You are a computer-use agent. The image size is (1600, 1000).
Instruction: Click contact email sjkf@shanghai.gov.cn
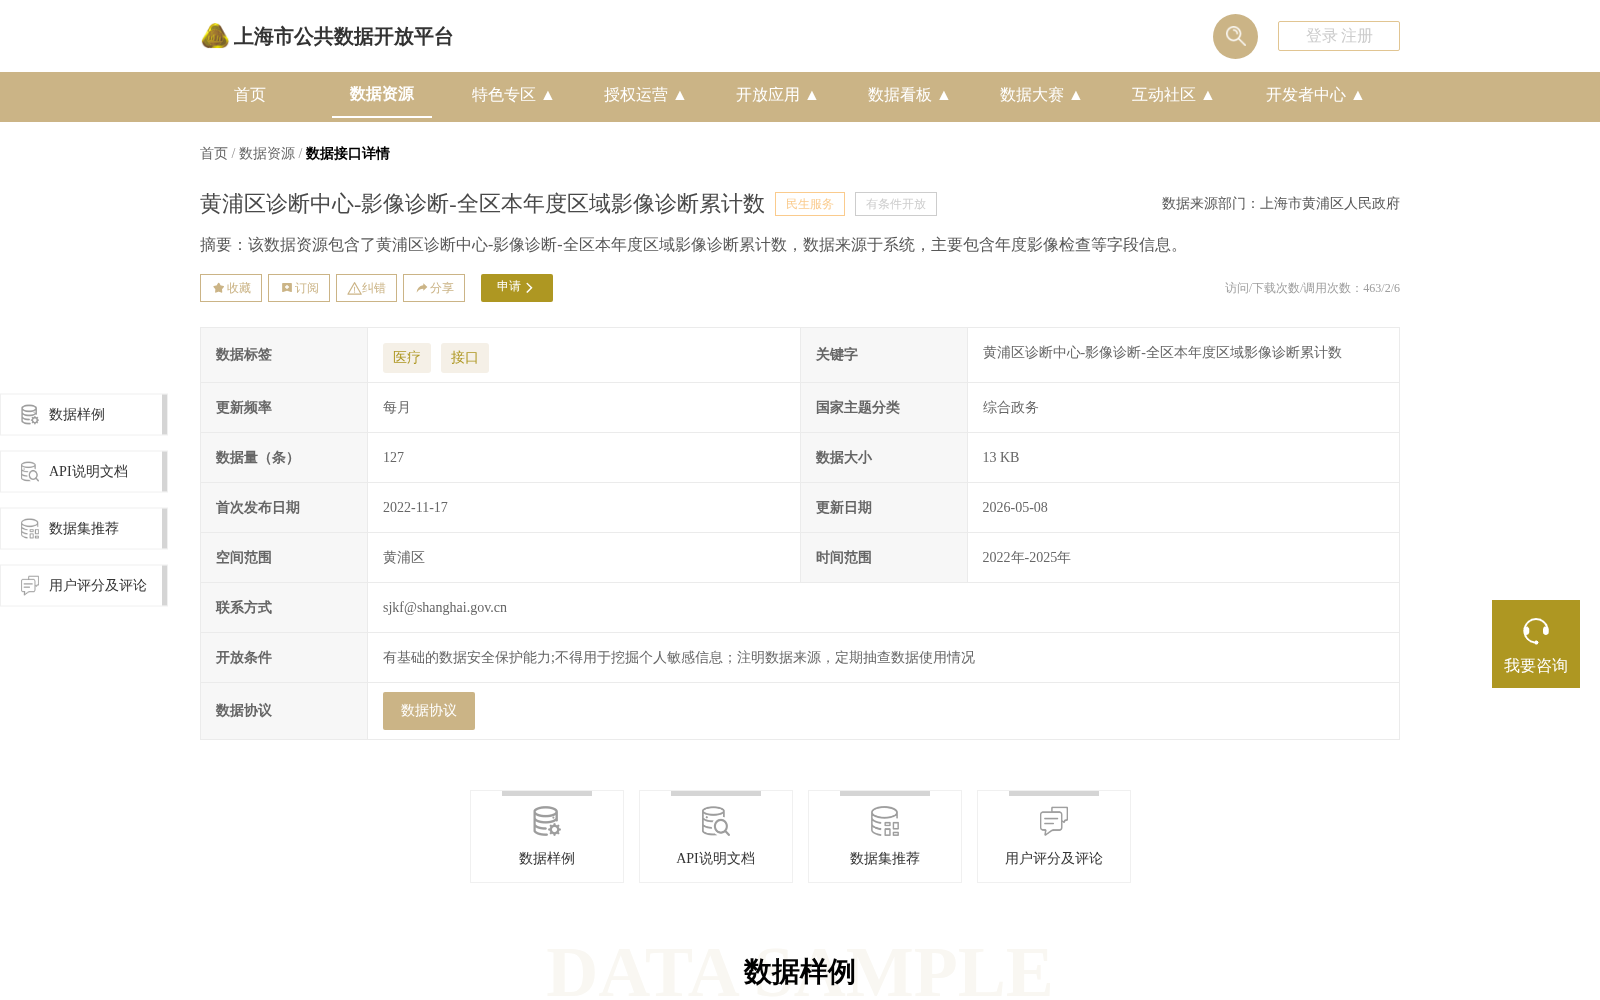click(445, 607)
